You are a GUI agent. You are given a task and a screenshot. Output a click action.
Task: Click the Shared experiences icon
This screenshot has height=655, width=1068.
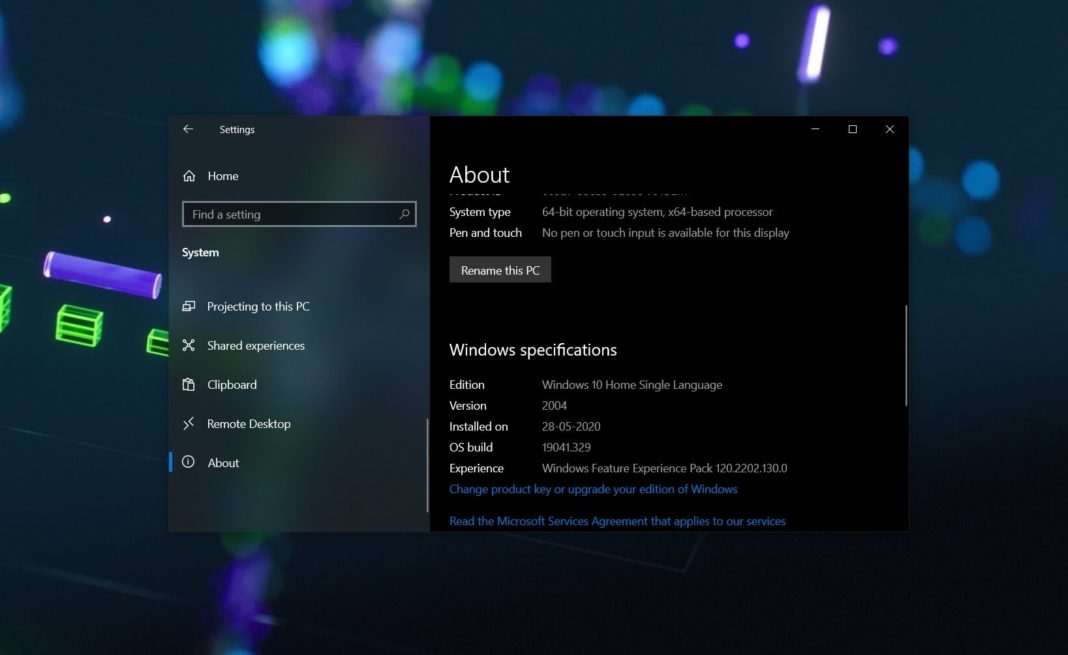coord(189,345)
